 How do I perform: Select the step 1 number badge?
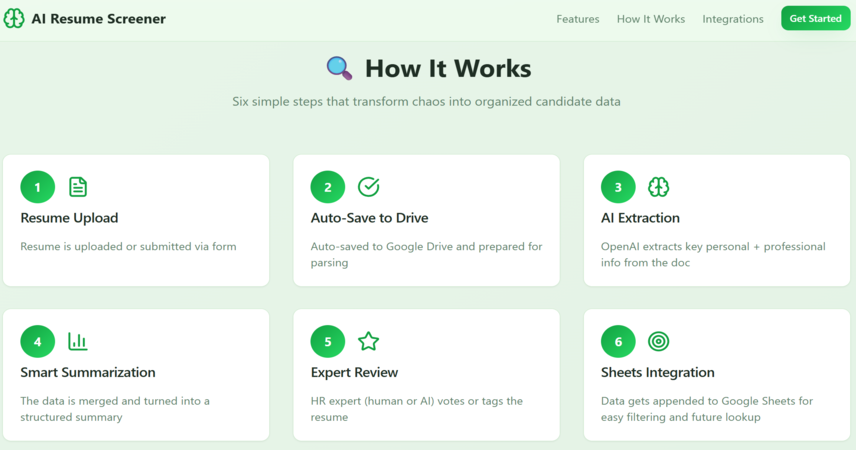[38, 187]
